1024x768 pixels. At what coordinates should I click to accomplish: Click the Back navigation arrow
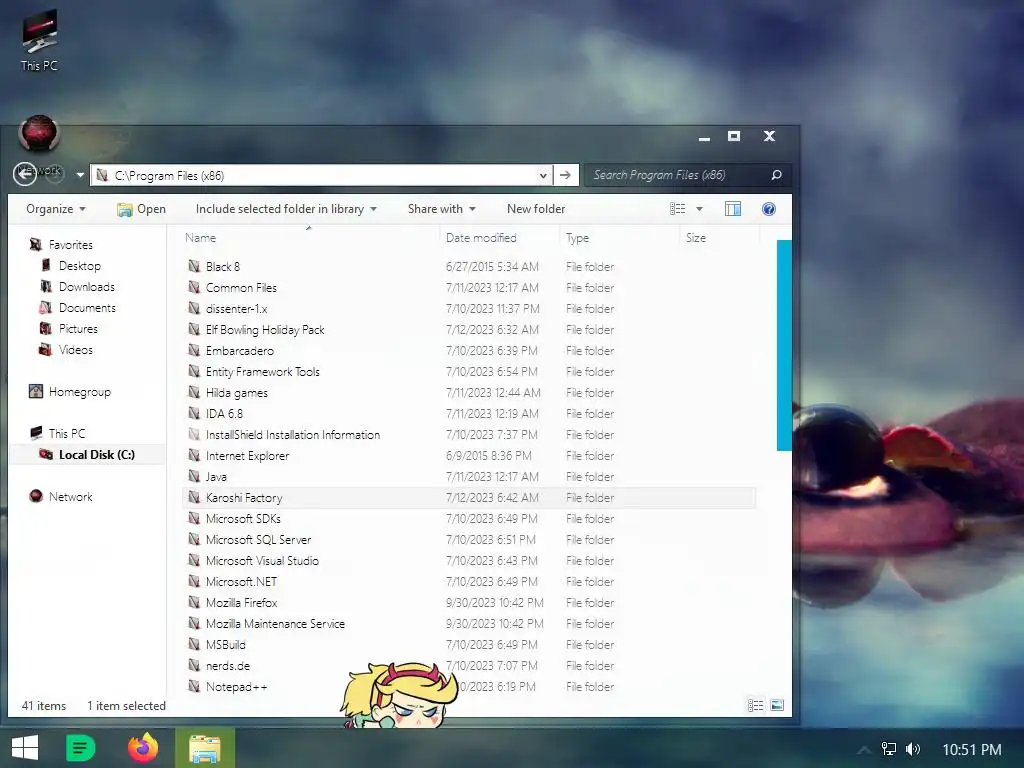coord(25,174)
